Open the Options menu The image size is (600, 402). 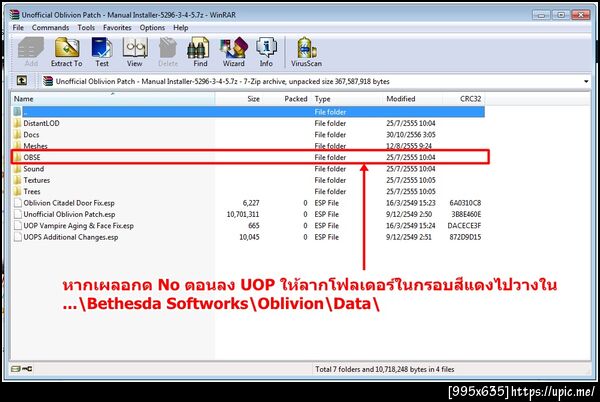152,28
